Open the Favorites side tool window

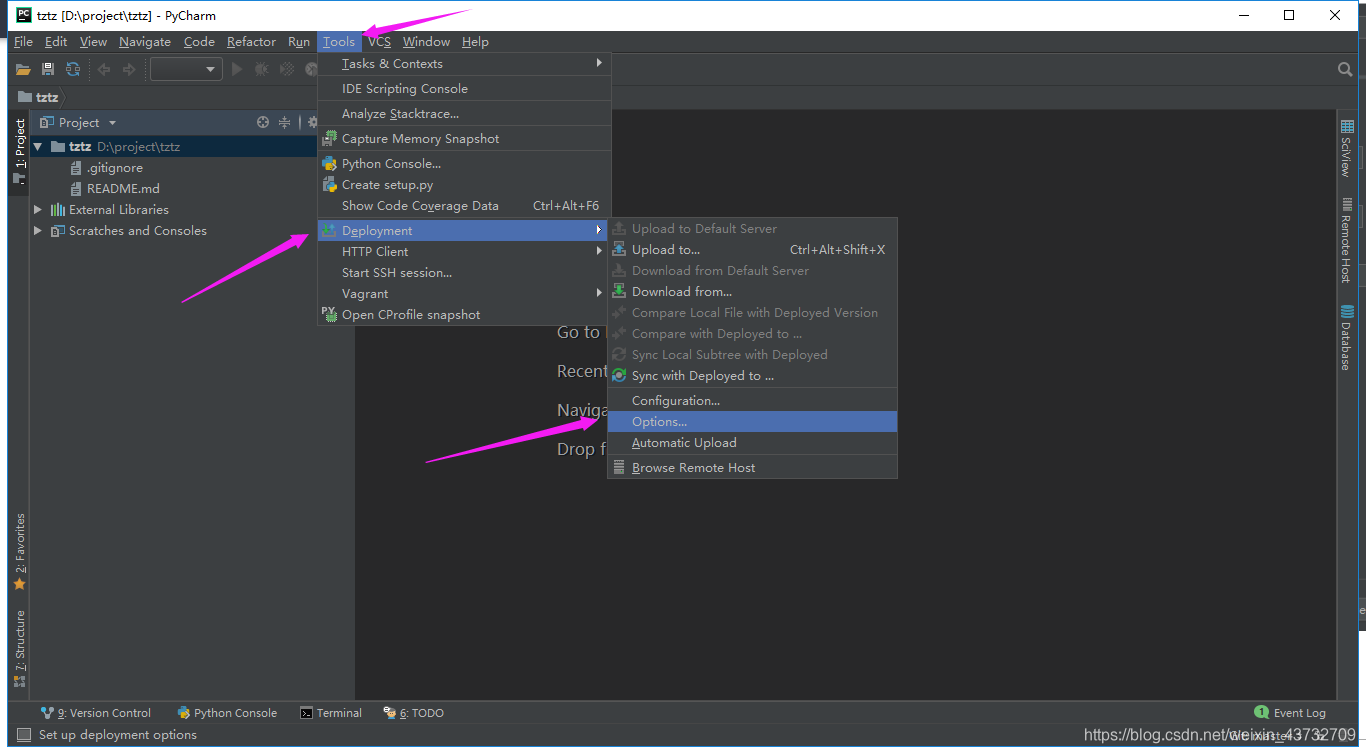(19, 551)
